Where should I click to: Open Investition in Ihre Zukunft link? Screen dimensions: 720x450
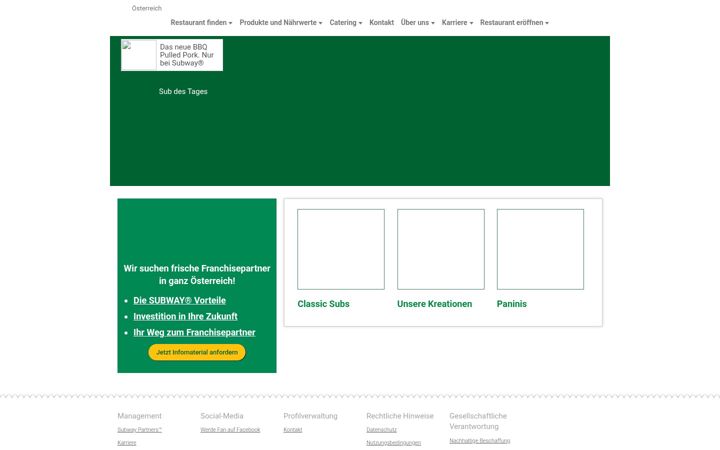tap(186, 316)
